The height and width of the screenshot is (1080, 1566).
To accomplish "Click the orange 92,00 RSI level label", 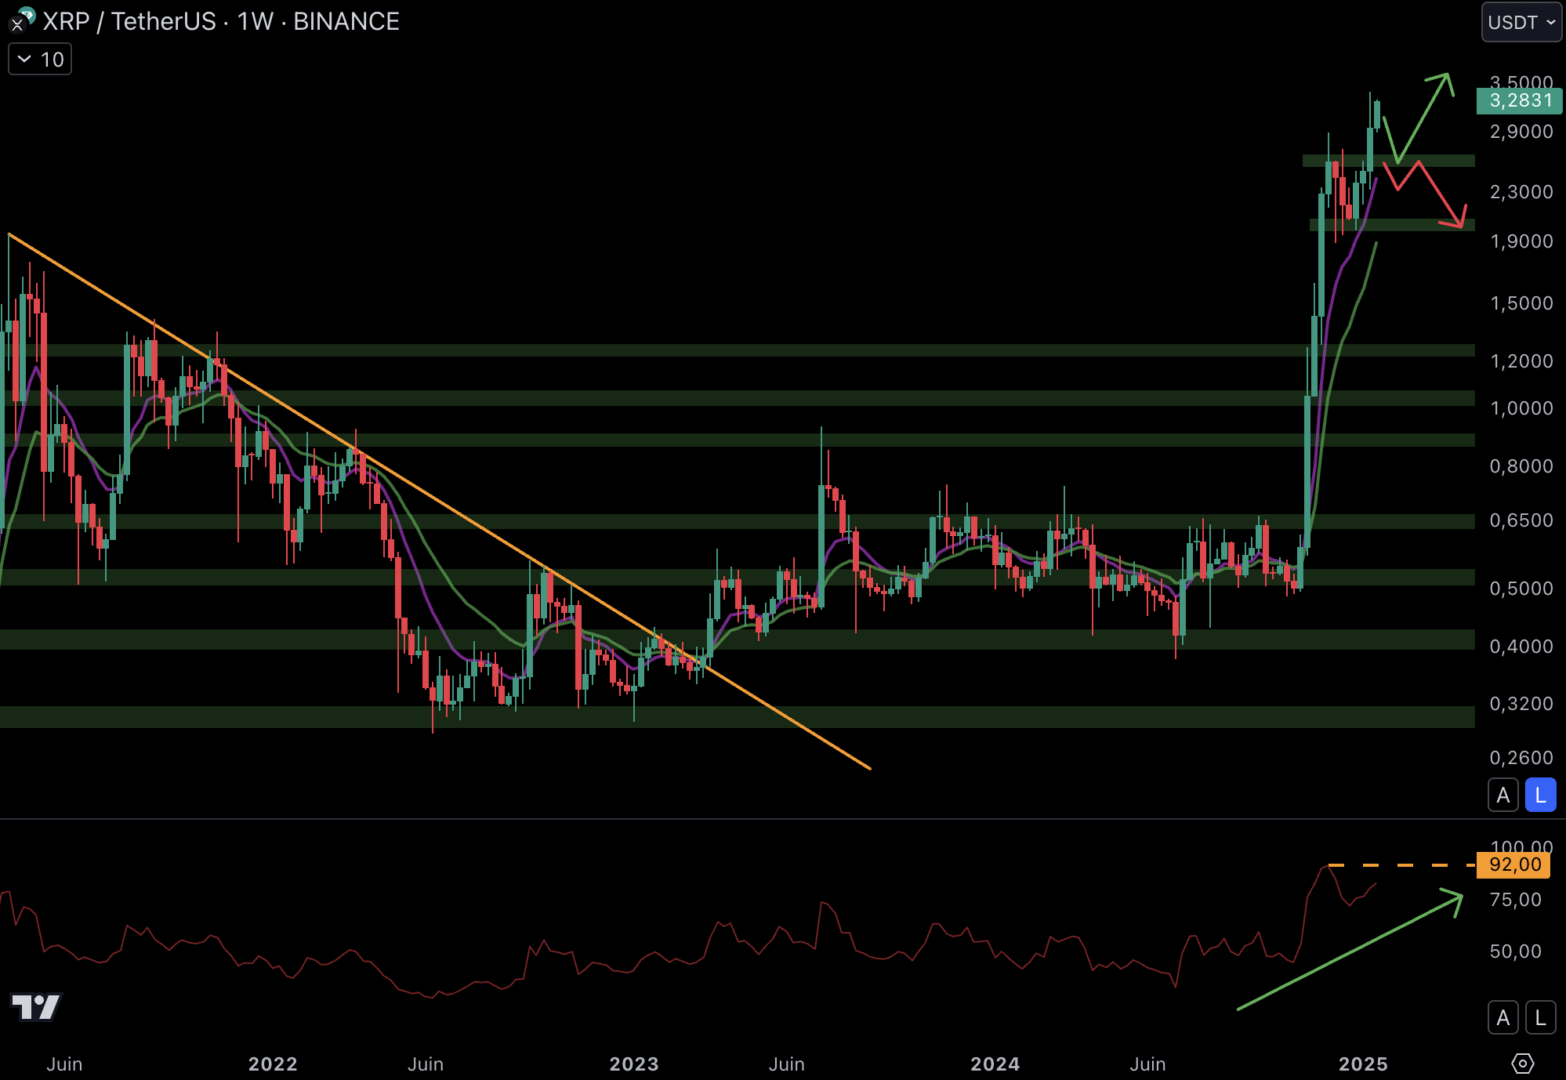I will pos(1514,865).
